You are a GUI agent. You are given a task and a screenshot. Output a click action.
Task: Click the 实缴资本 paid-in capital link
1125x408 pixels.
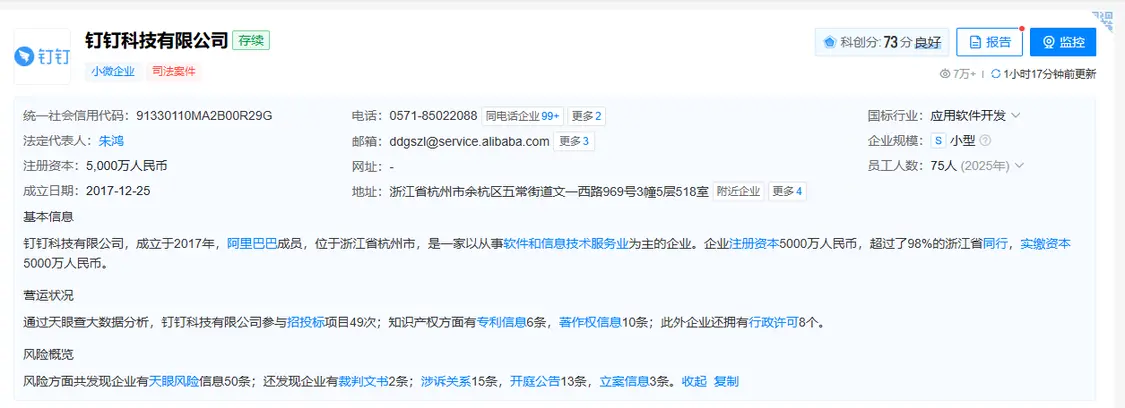1045,244
